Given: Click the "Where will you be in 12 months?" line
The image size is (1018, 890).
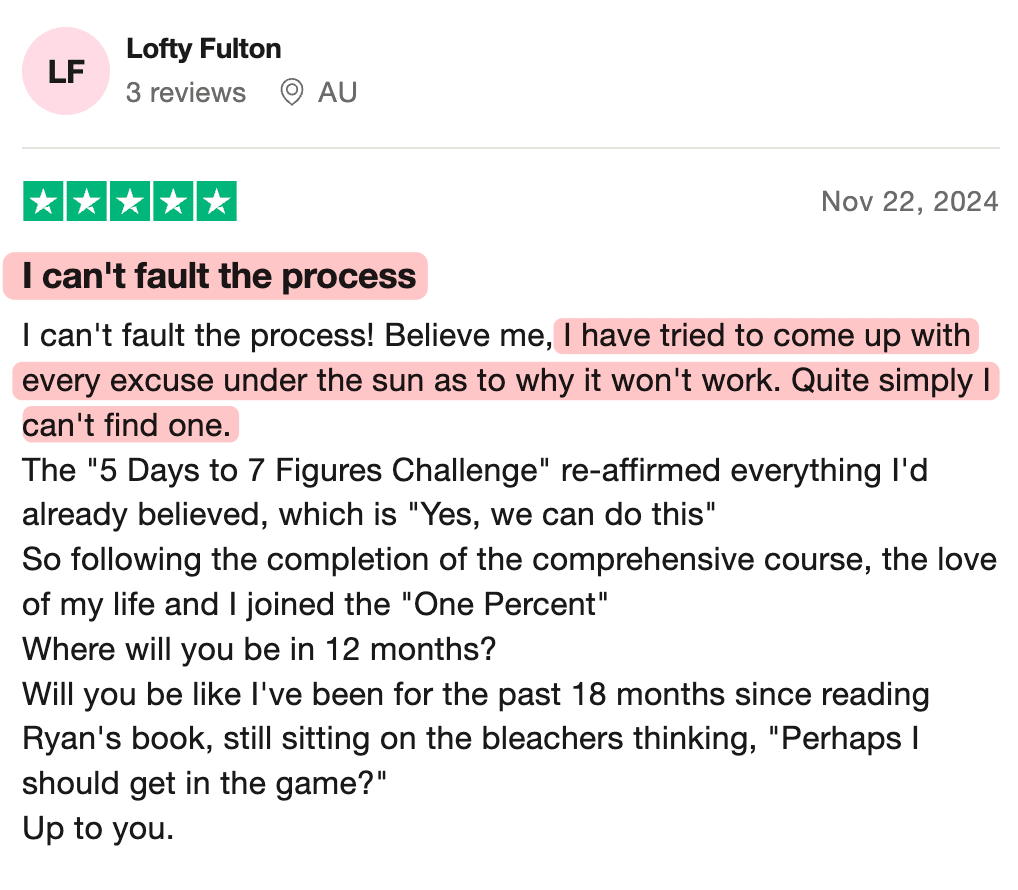Looking at the screenshot, I should tap(259, 650).
